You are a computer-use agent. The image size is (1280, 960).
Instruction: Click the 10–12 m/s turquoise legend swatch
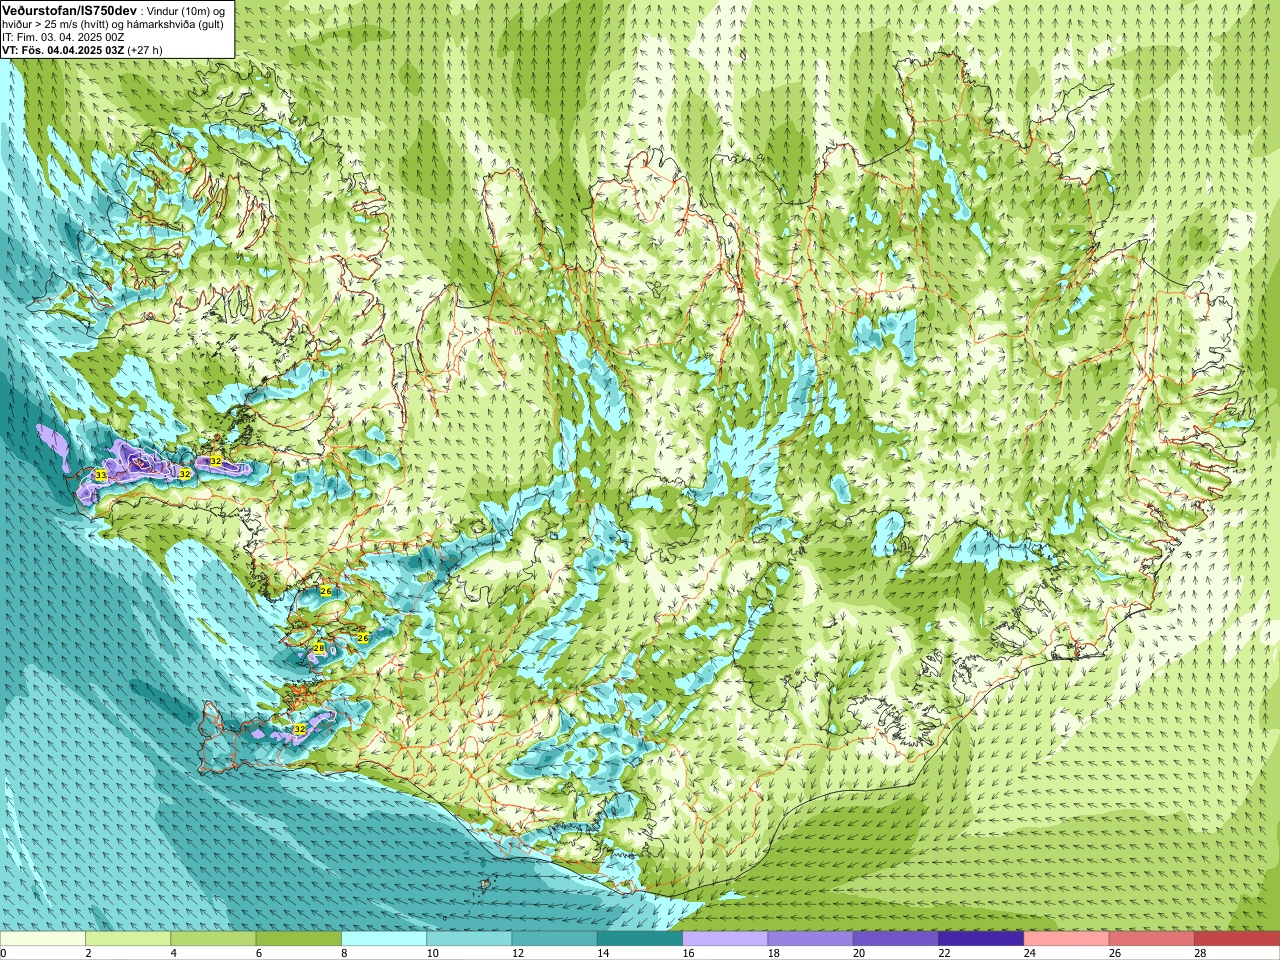click(x=469, y=939)
